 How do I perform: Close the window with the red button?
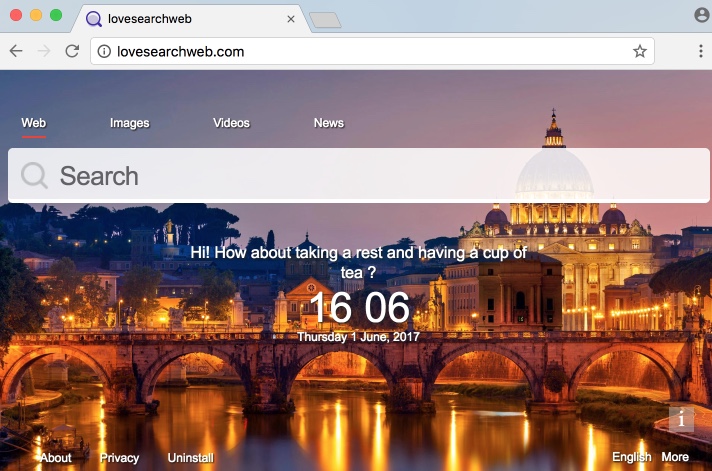point(16,15)
